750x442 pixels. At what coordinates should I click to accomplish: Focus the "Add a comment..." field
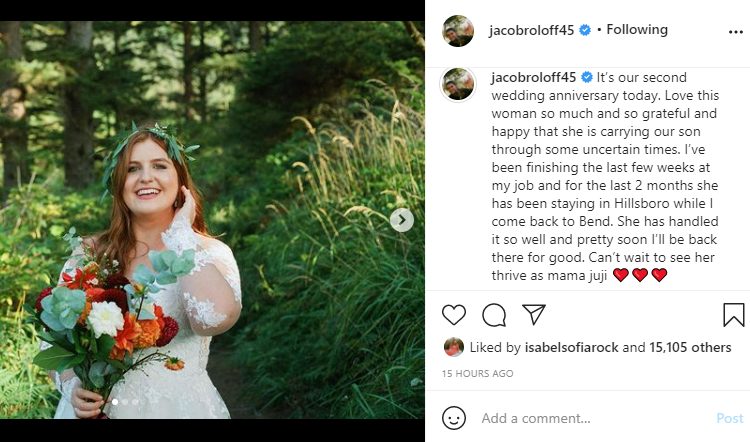(590, 418)
